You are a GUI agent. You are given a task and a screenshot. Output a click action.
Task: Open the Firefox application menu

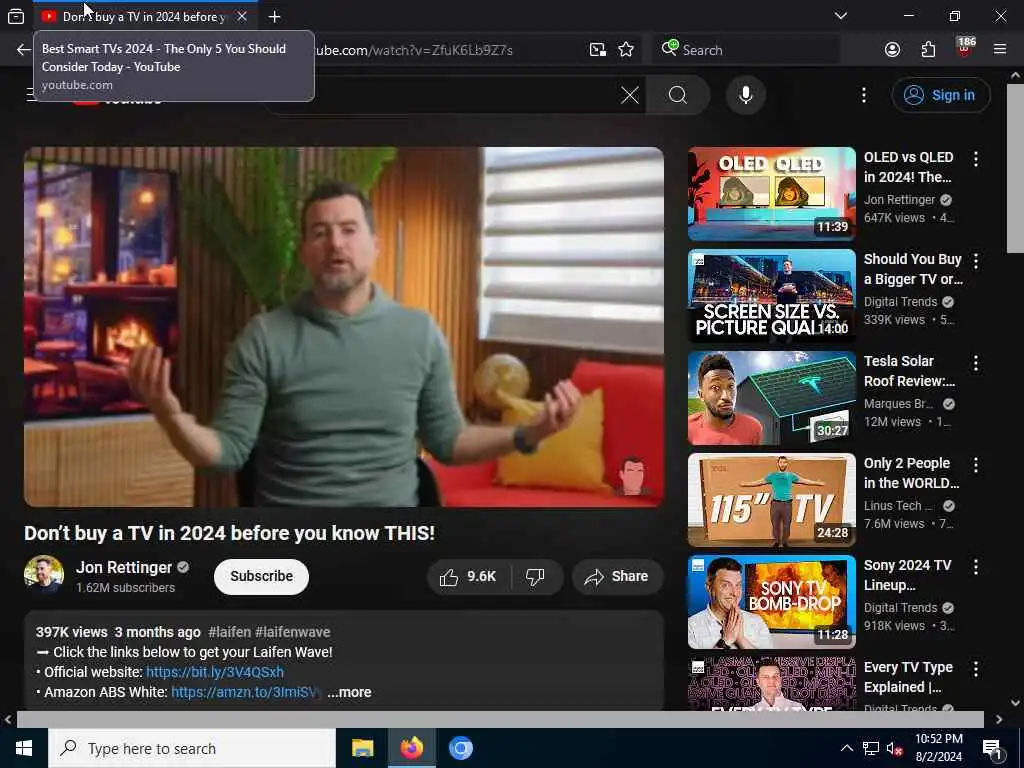click(x=1000, y=49)
